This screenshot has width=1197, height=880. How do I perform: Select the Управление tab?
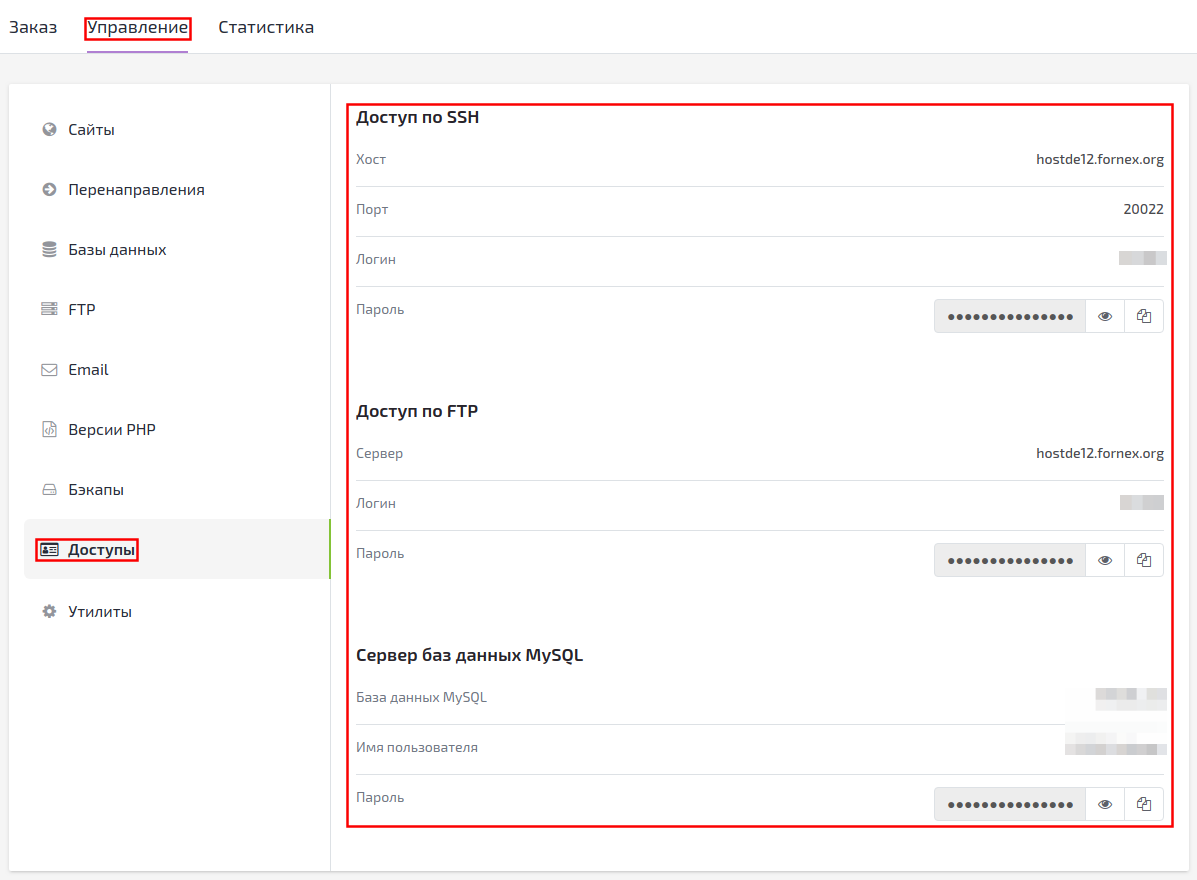click(x=137, y=27)
